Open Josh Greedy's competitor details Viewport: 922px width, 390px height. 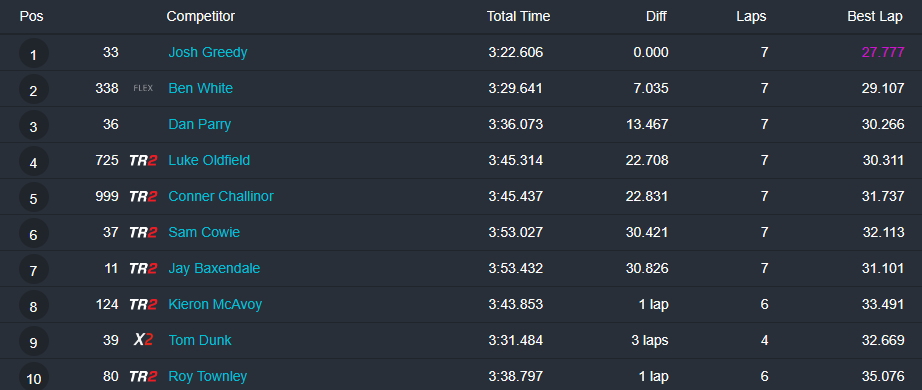coord(208,52)
